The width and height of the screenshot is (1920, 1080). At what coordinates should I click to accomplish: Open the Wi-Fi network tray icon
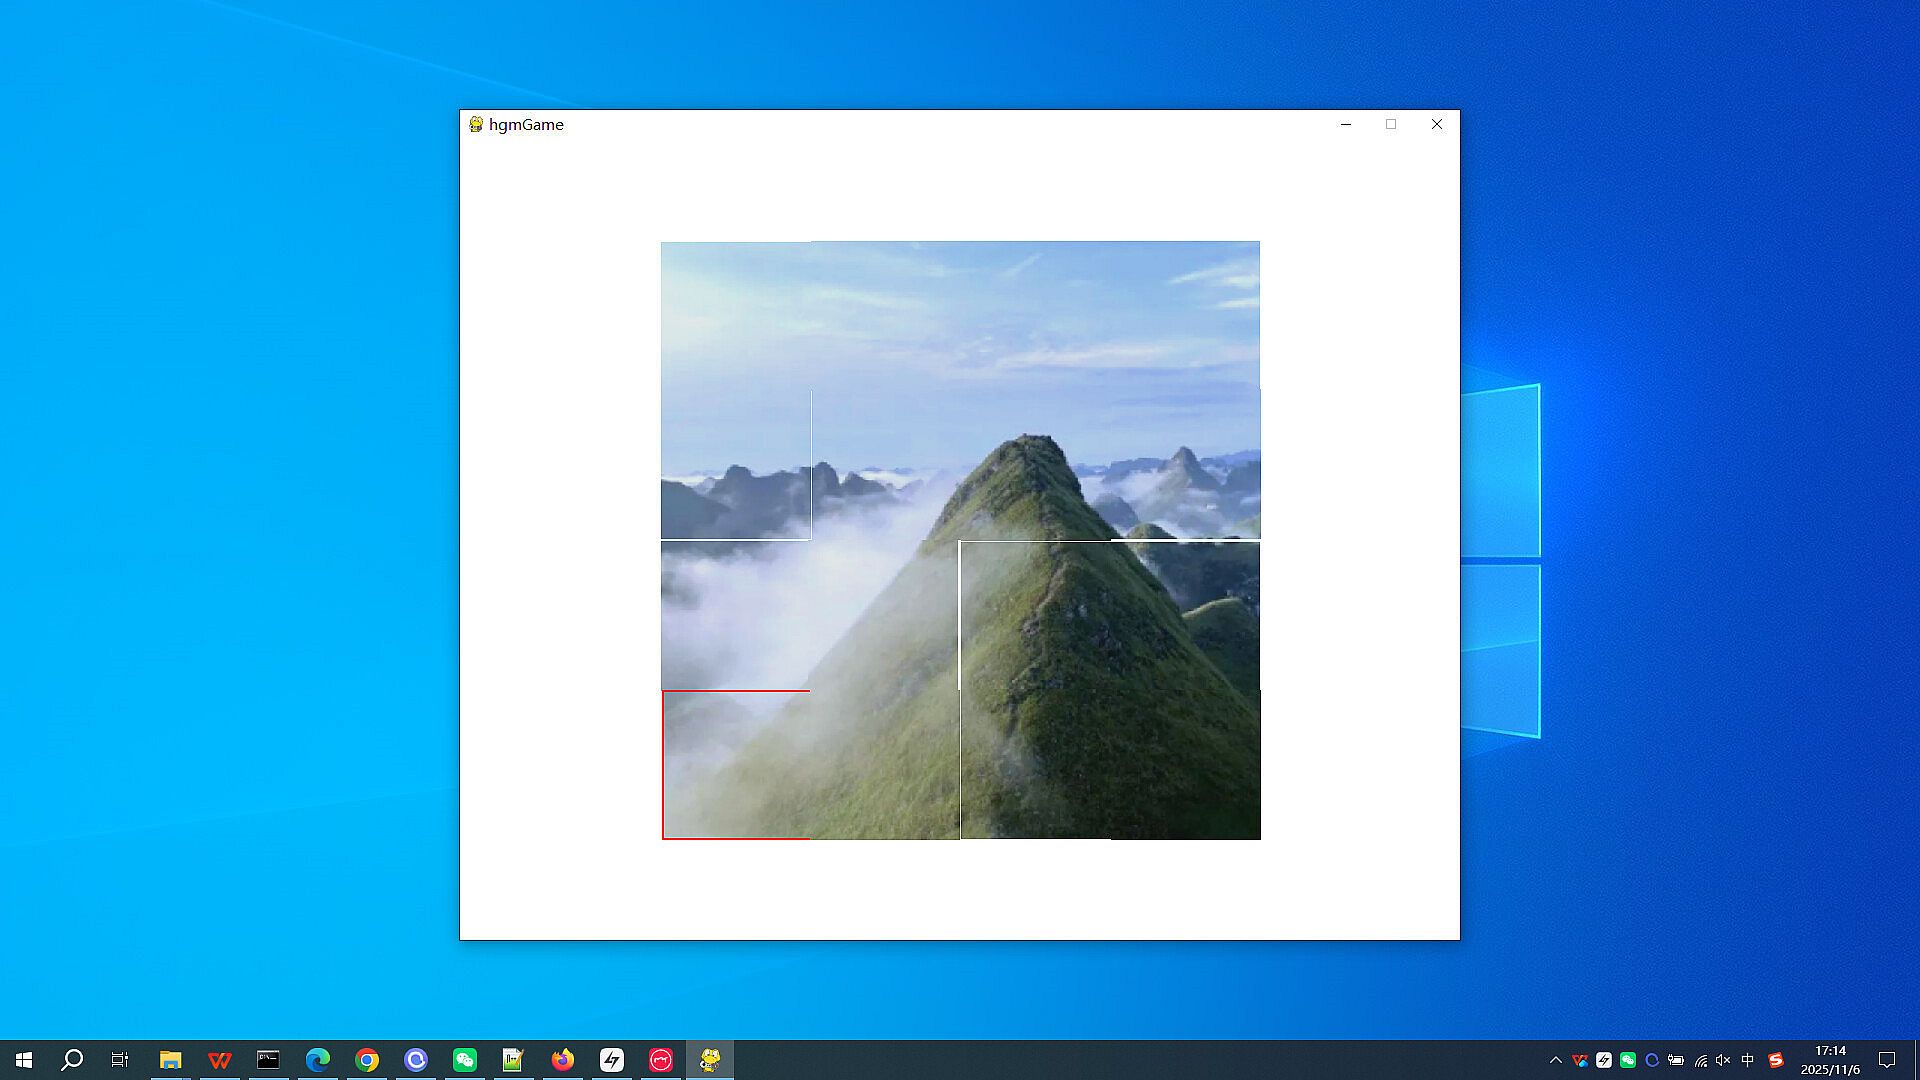click(x=1700, y=1060)
